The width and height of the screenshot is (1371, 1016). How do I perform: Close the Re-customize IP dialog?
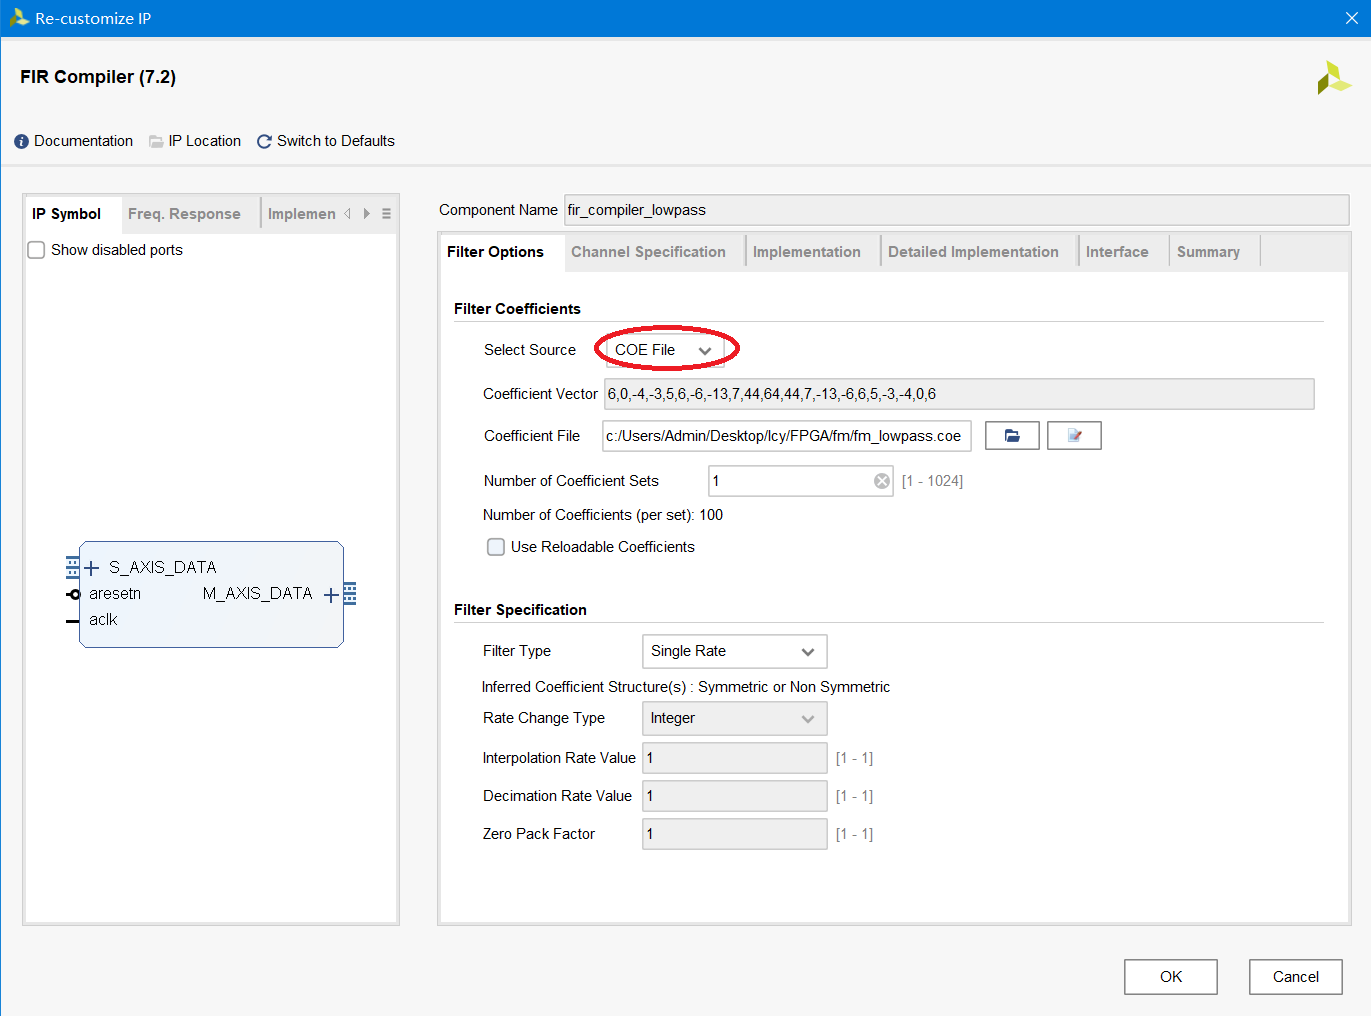click(1351, 18)
